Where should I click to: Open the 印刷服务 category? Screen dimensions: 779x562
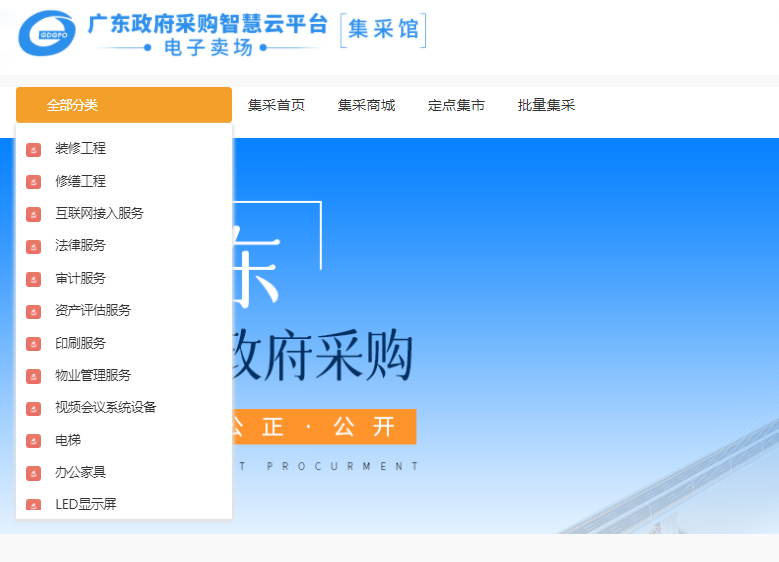pos(80,343)
